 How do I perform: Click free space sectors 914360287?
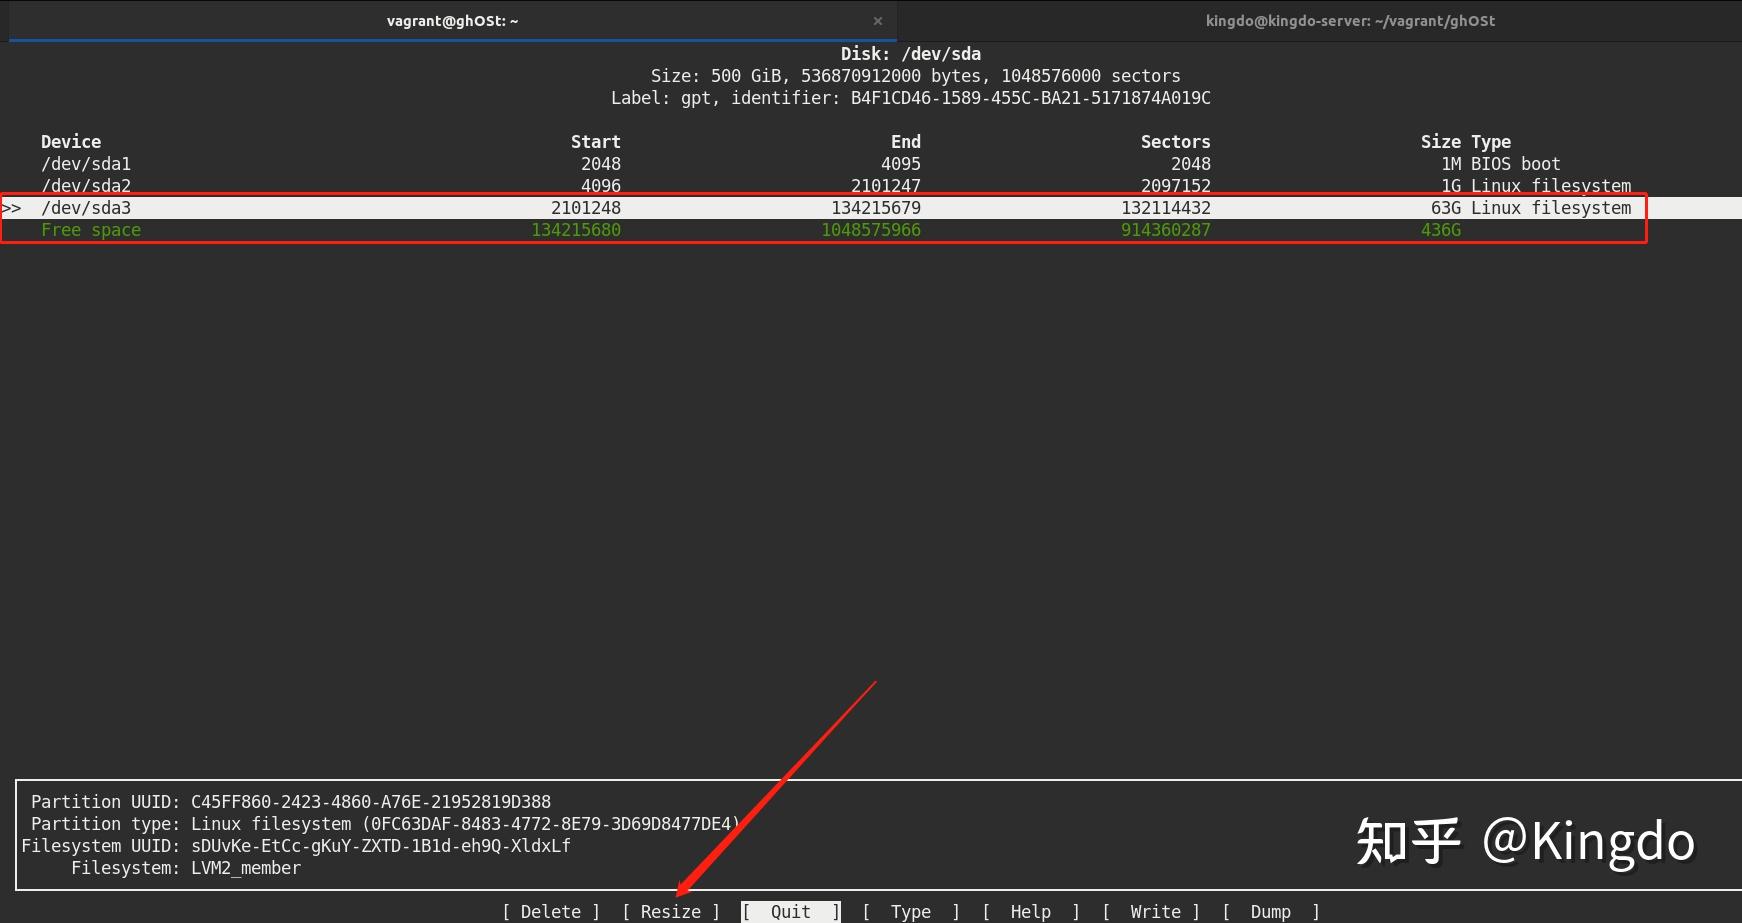(1166, 230)
